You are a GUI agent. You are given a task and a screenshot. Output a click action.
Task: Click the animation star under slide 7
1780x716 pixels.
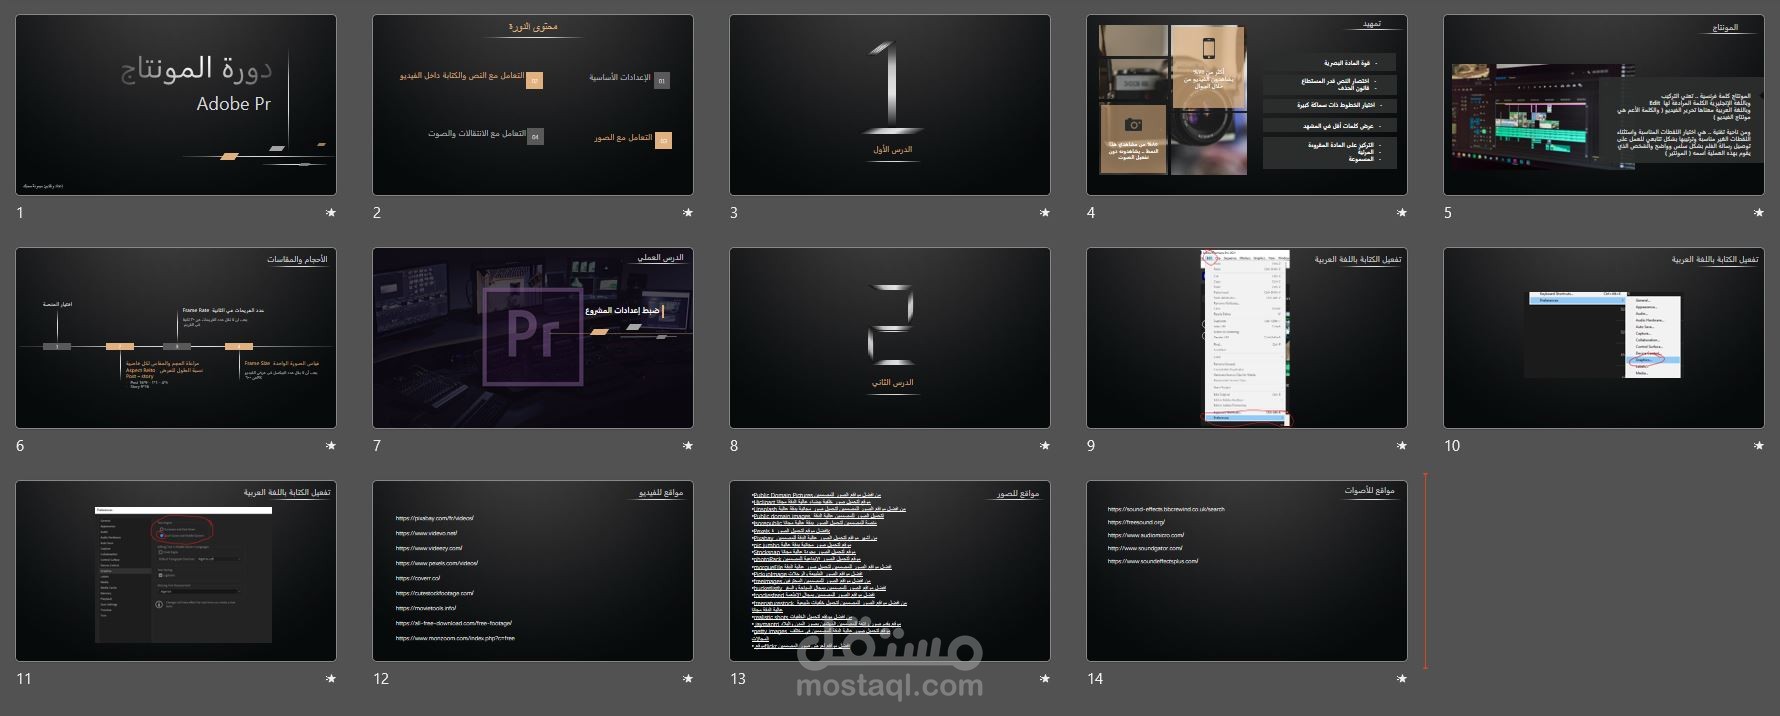click(x=688, y=446)
